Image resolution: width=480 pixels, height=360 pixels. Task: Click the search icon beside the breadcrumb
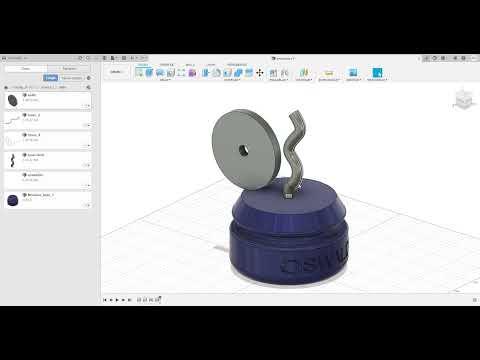88,87
